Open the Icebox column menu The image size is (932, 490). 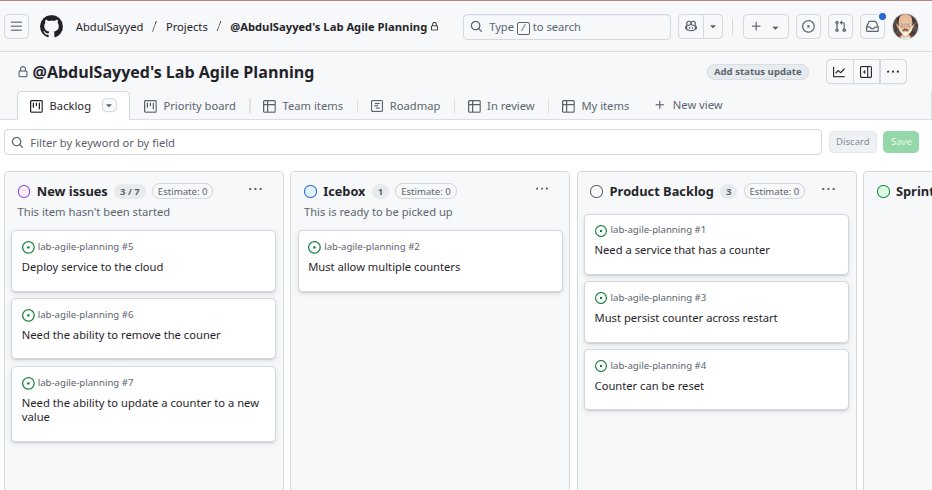pos(542,190)
